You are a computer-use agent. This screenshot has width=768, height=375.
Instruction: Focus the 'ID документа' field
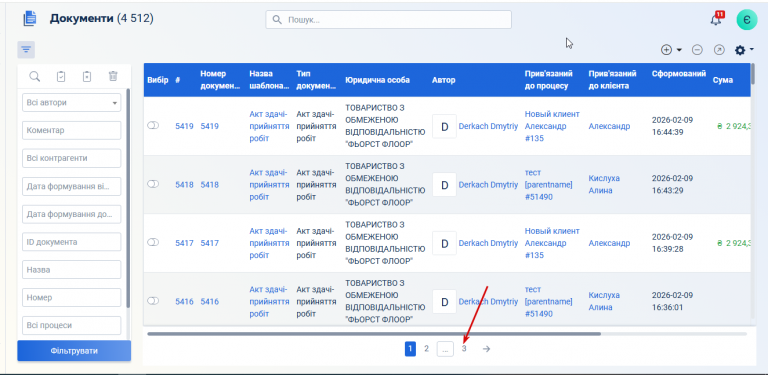tap(72, 242)
